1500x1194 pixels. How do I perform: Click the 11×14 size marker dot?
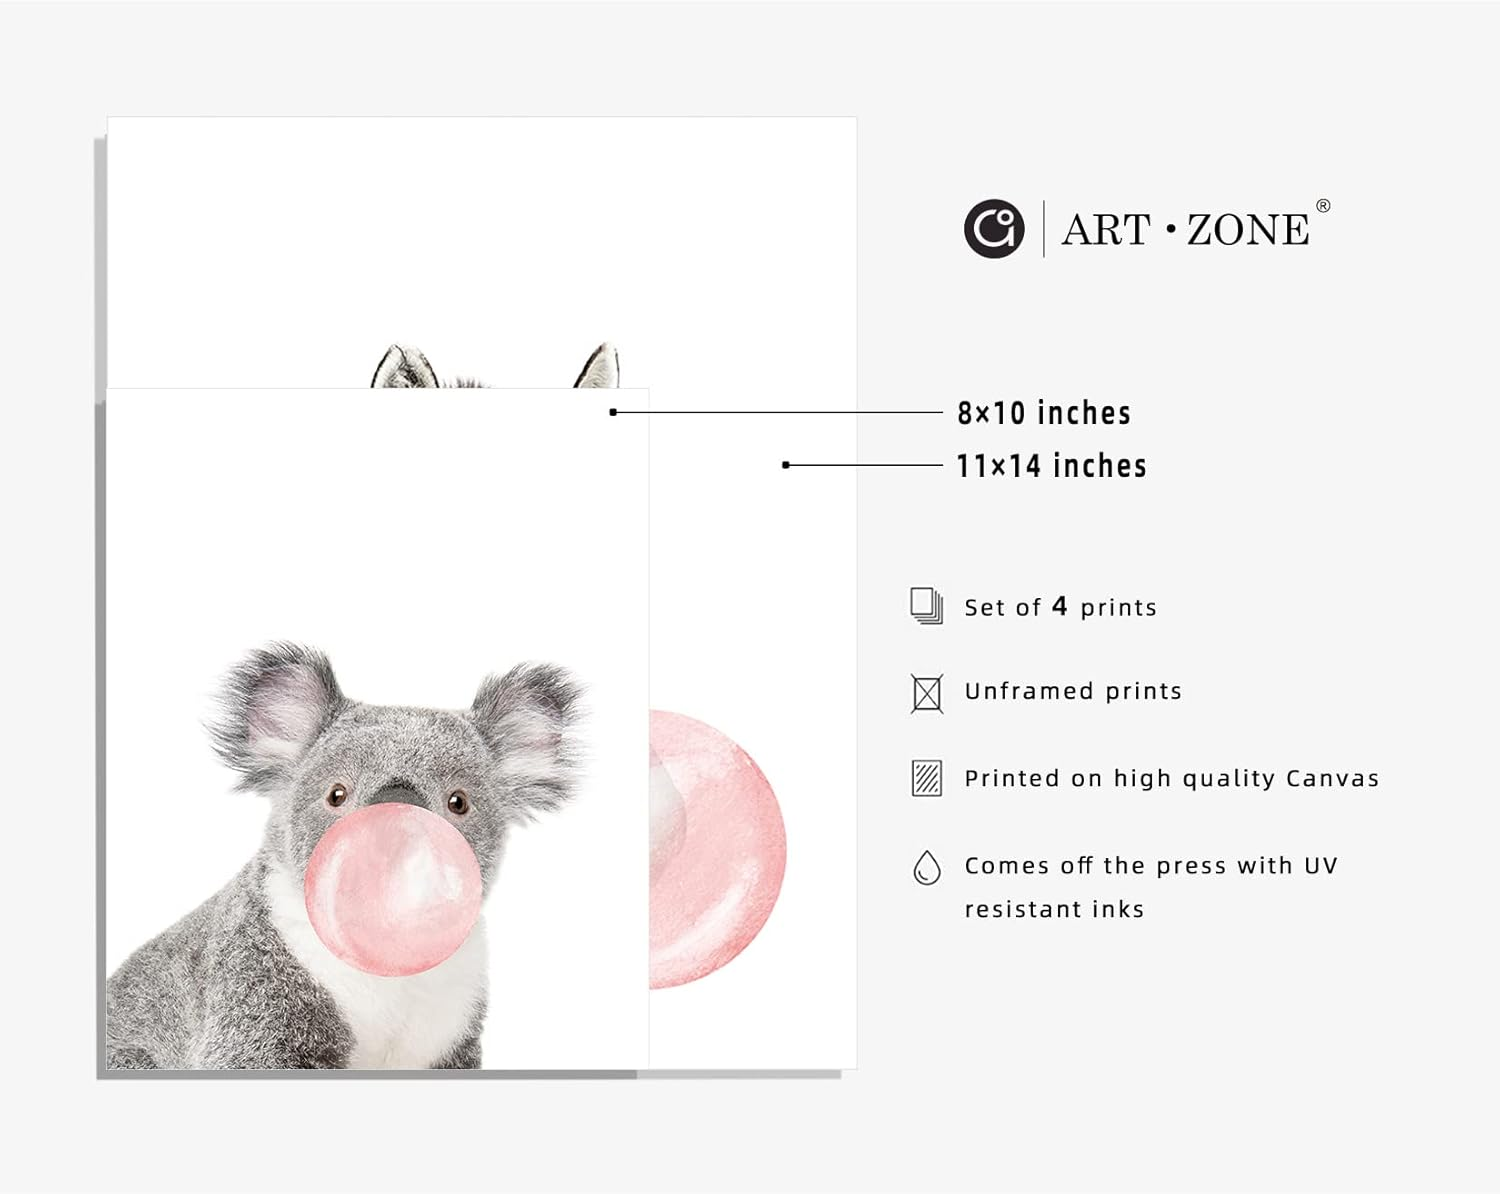click(x=786, y=465)
